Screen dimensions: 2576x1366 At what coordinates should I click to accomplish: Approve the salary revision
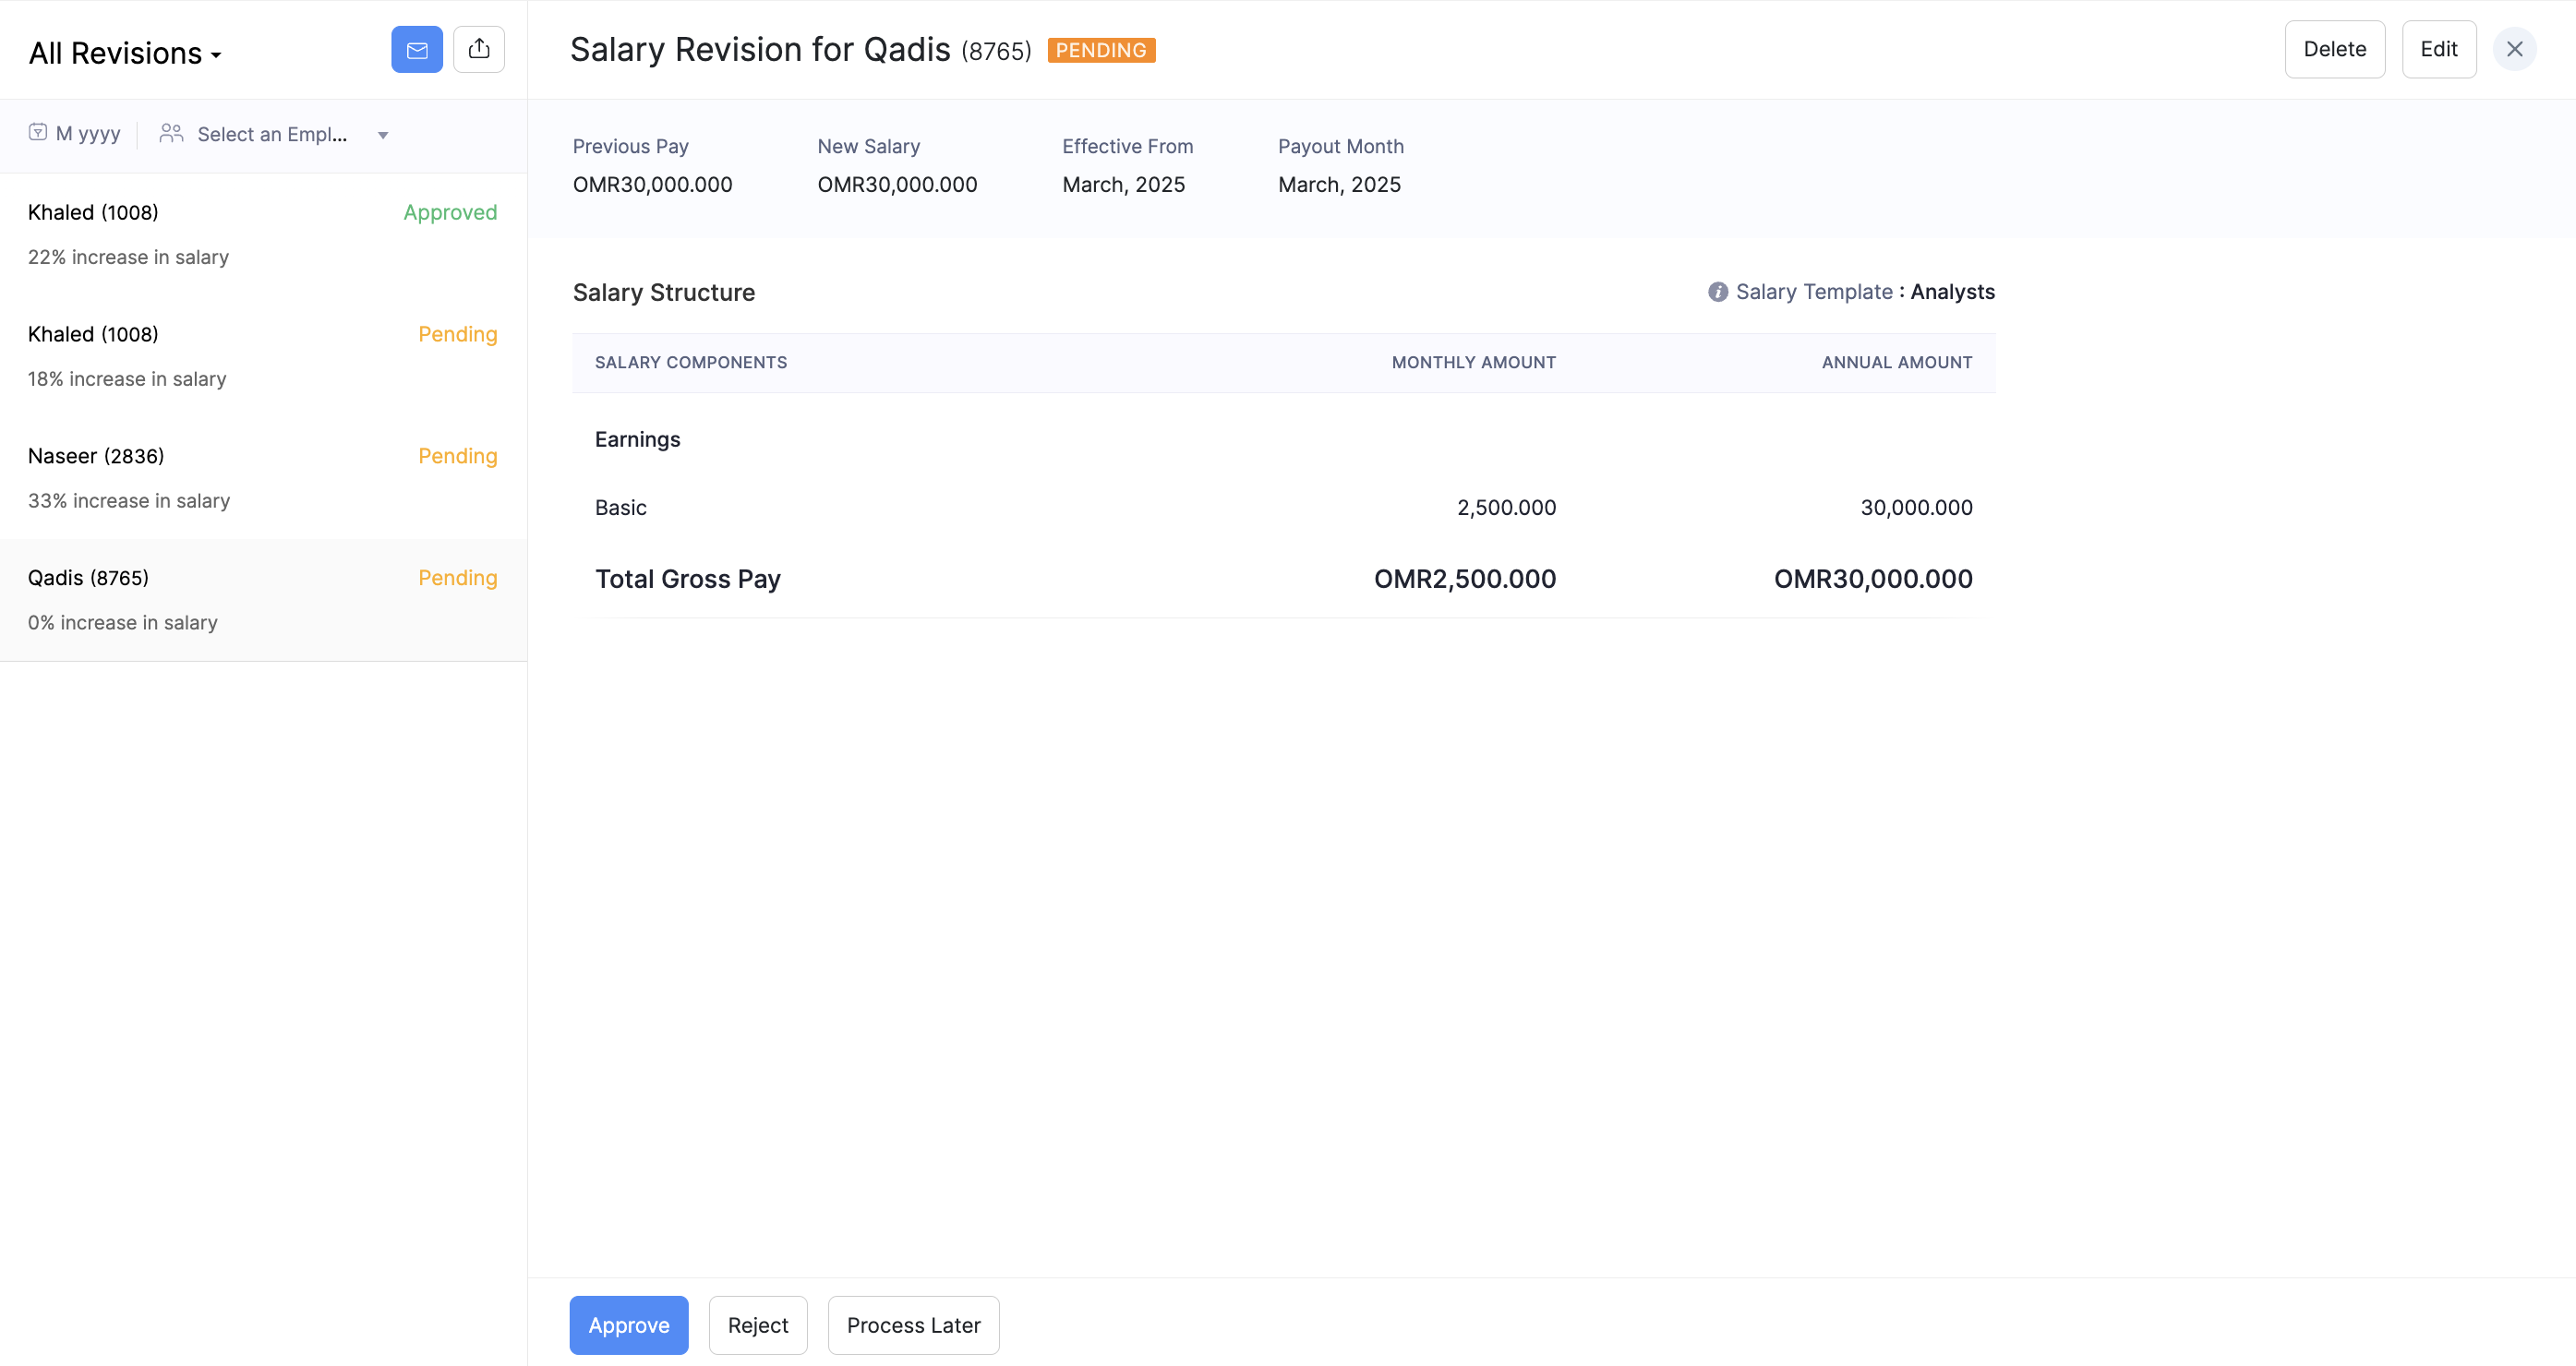(x=628, y=1325)
